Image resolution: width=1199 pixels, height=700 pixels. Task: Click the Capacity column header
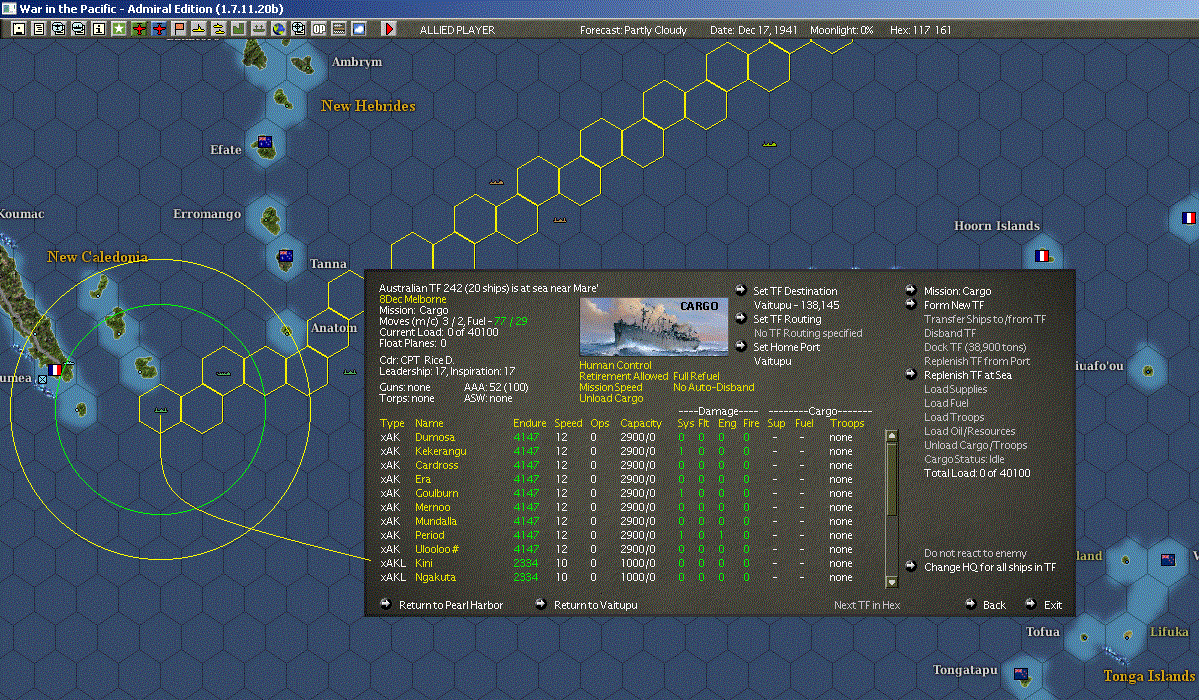point(641,423)
